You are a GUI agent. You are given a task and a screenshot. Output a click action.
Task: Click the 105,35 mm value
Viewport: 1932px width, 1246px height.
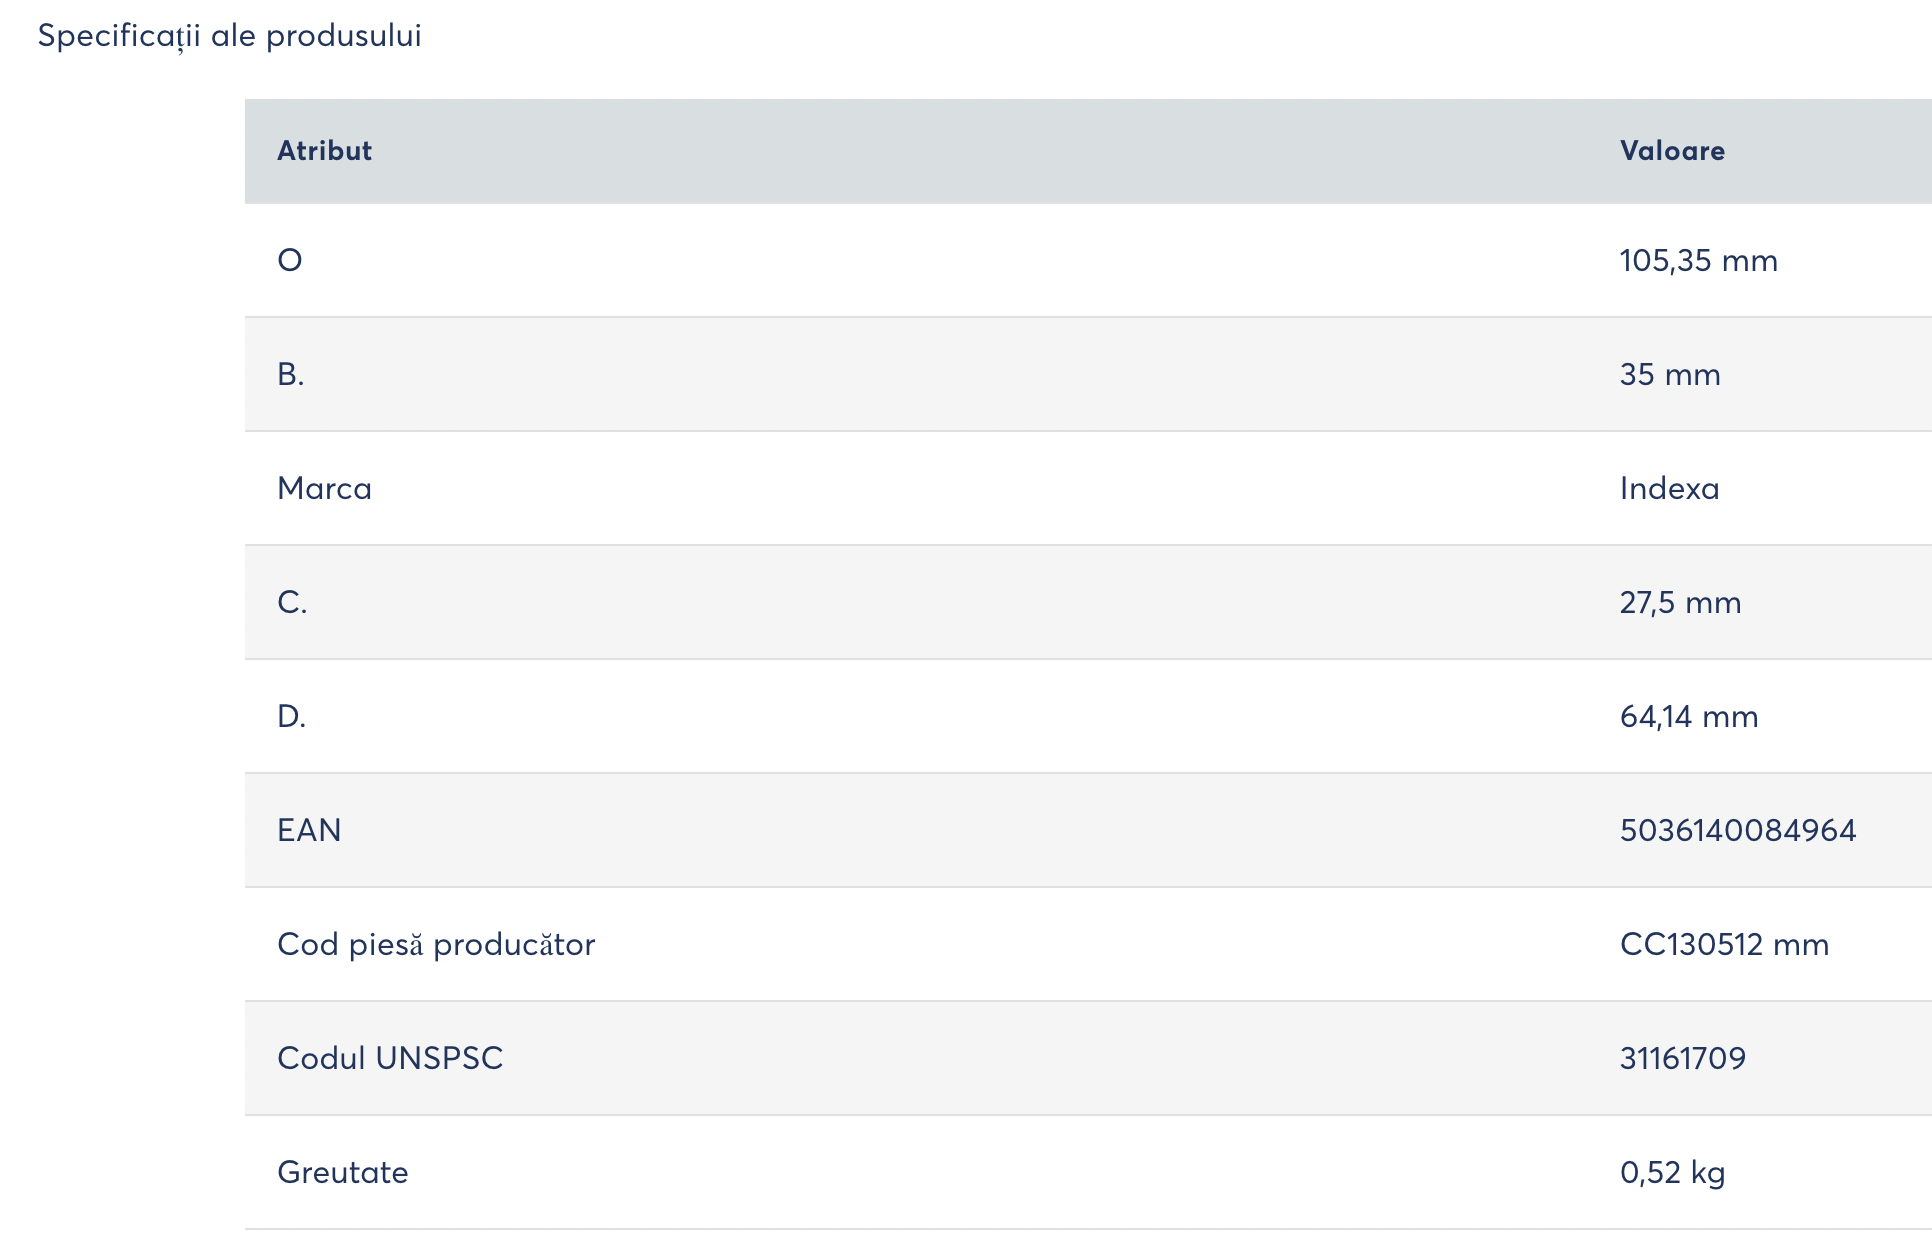pos(1698,261)
